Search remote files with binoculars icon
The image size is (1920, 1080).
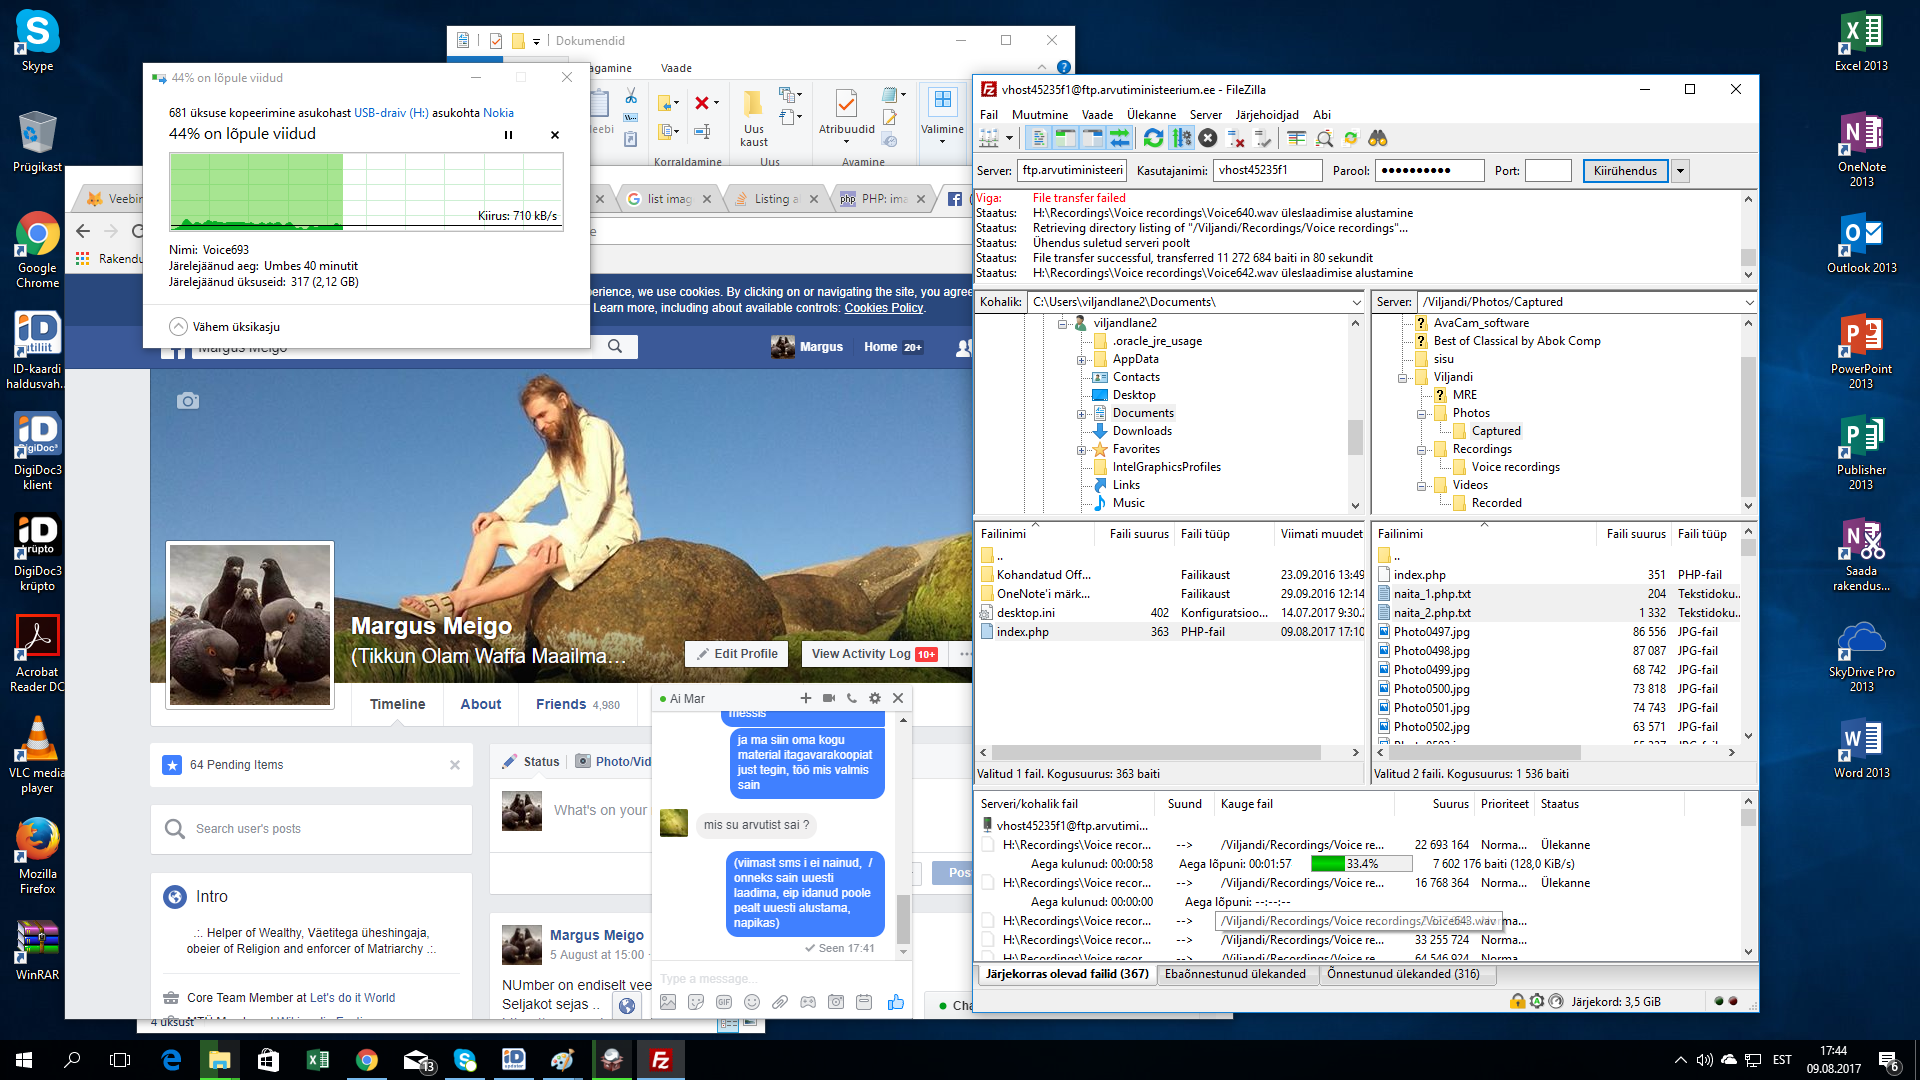1378,138
